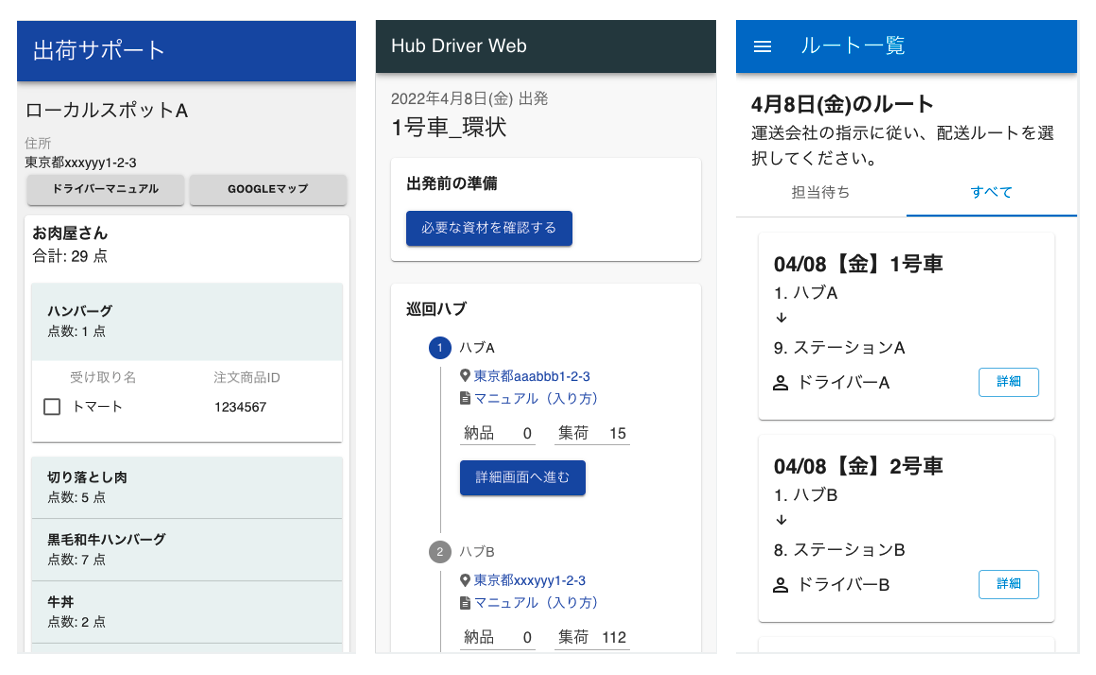Click the down arrow under 1. ハブA
1096x675 pixels.
[x=781, y=318]
